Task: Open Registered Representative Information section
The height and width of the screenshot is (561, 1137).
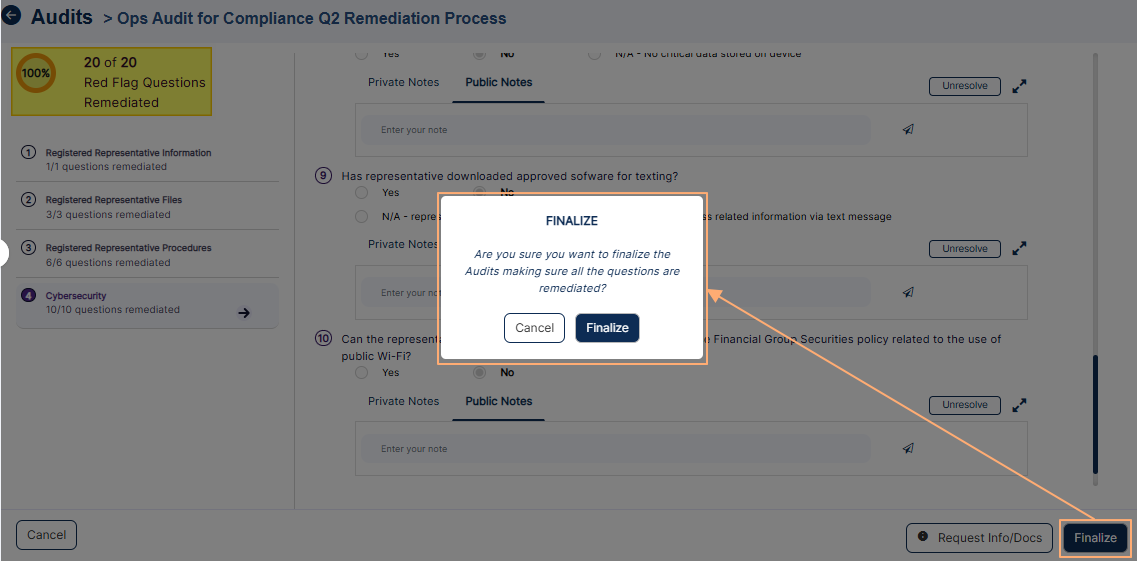Action: coord(128,153)
